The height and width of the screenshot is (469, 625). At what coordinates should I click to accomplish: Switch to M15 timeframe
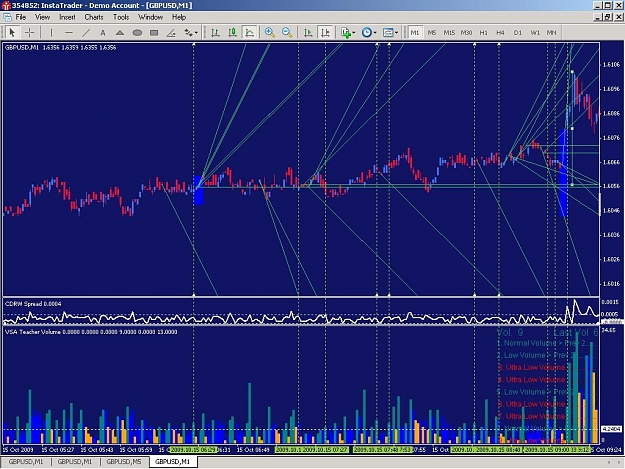pyautogui.click(x=449, y=32)
